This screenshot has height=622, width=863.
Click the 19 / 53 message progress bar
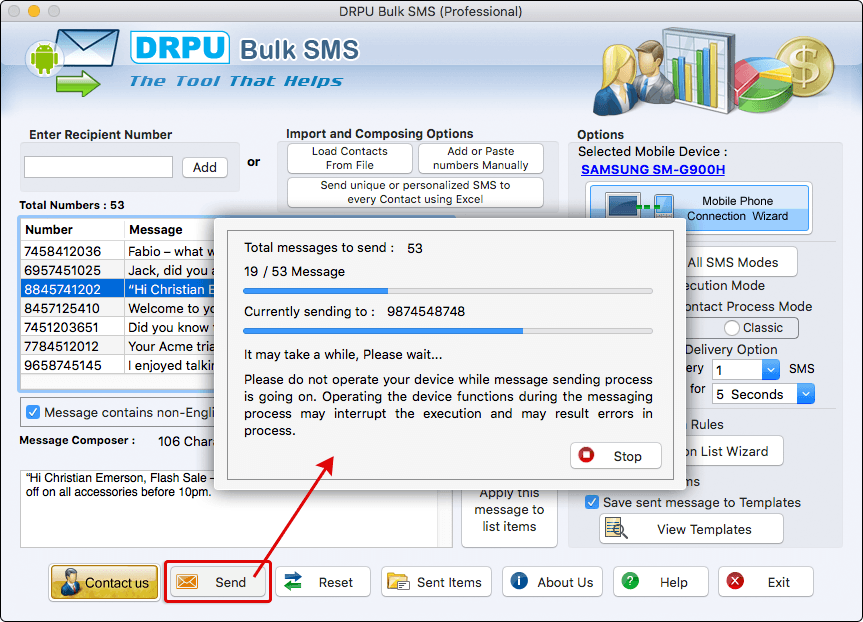coord(447,291)
